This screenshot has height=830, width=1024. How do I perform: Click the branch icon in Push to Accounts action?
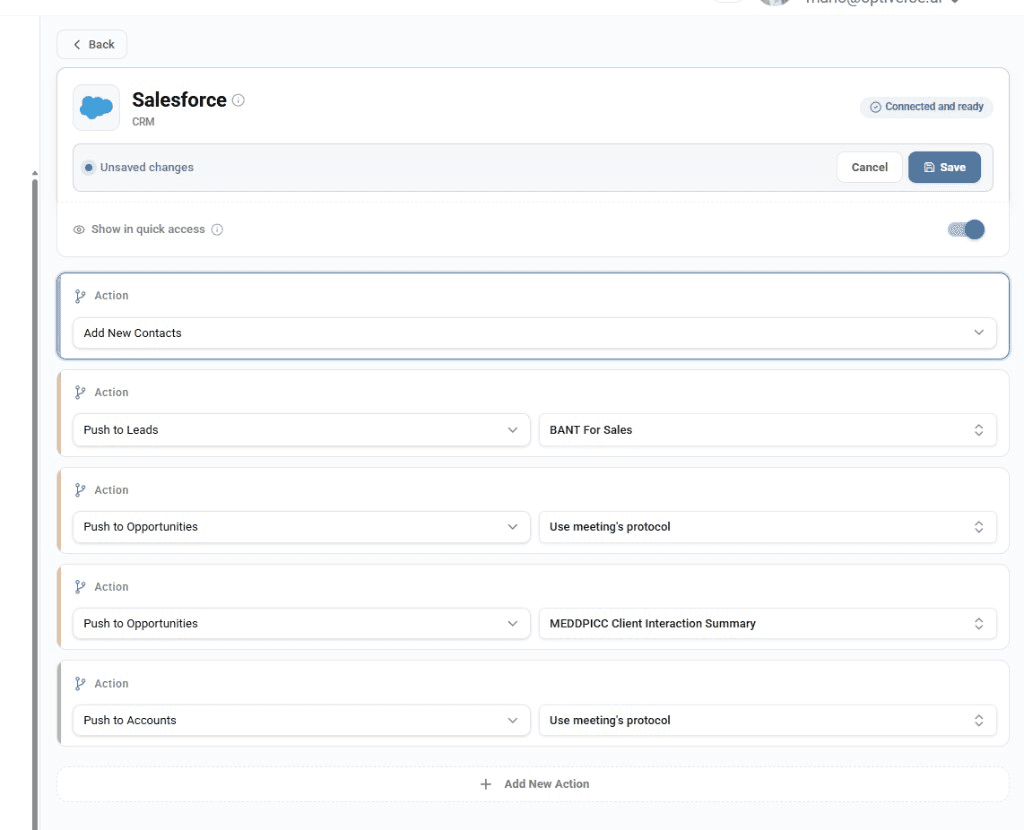click(x=80, y=684)
